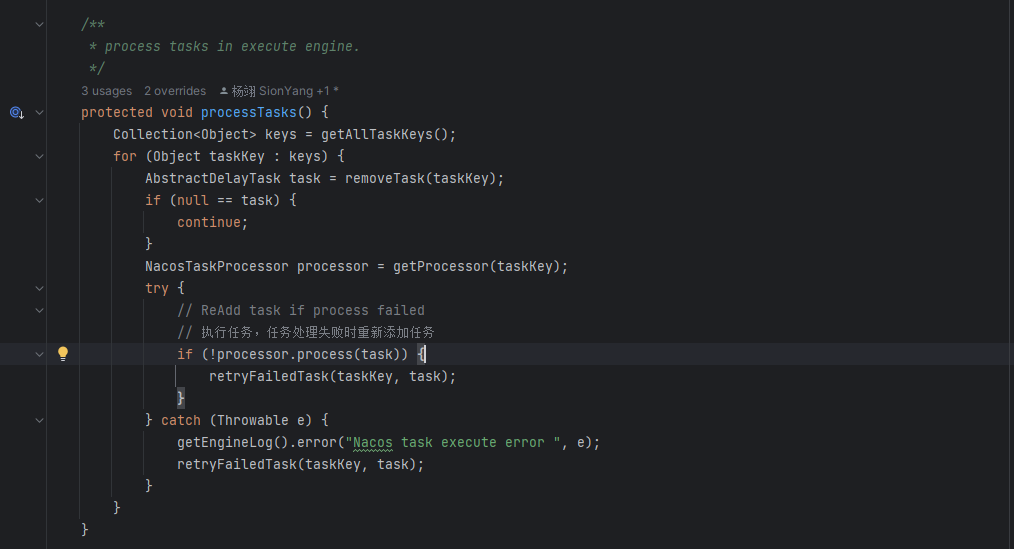Click the processTasks method name
The width and height of the screenshot is (1014, 549).
pyautogui.click(x=248, y=113)
